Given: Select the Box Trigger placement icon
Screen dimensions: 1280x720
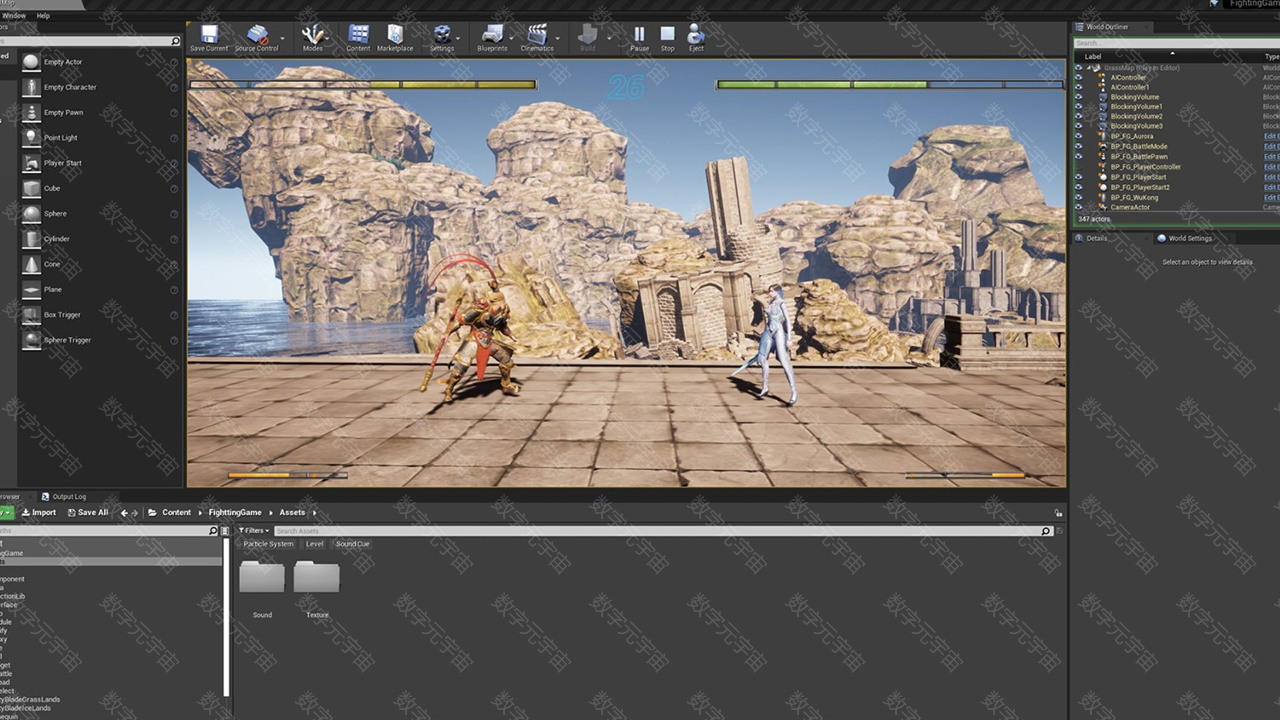Looking at the screenshot, I should (31, 315).
